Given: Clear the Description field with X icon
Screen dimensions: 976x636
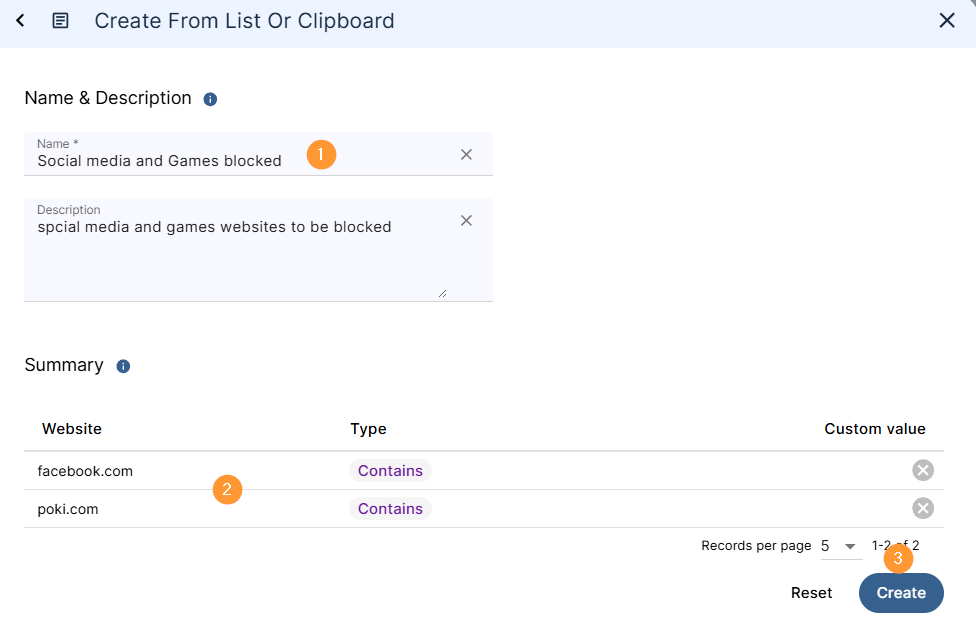Looking at the screenshot, I should [466, 220].
